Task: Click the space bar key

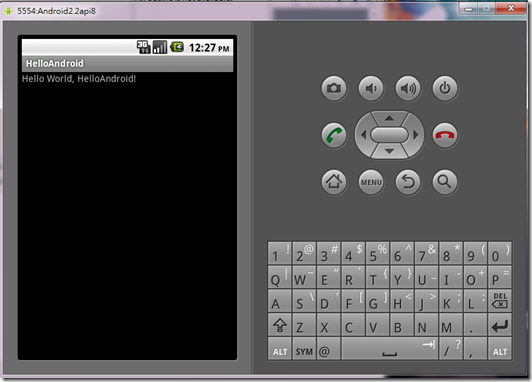Action: (390, 348)
